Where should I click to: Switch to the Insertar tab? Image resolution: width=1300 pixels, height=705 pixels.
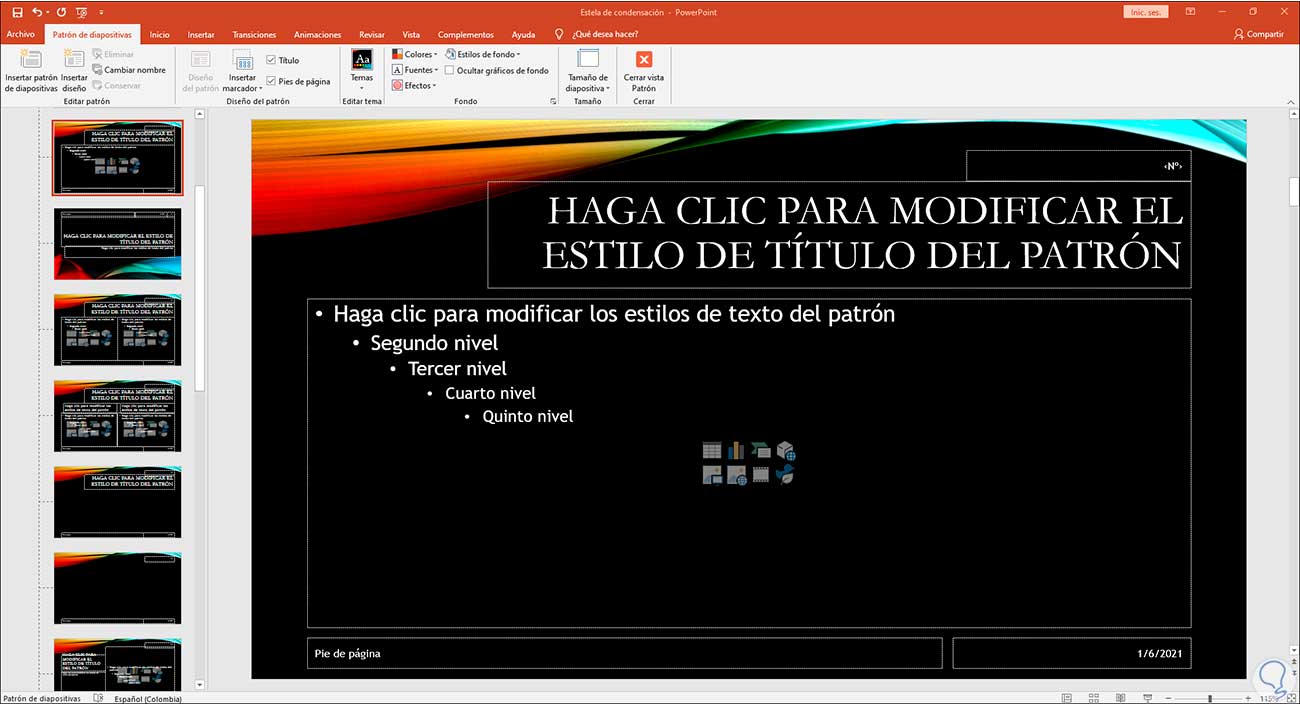pos(201,34)
